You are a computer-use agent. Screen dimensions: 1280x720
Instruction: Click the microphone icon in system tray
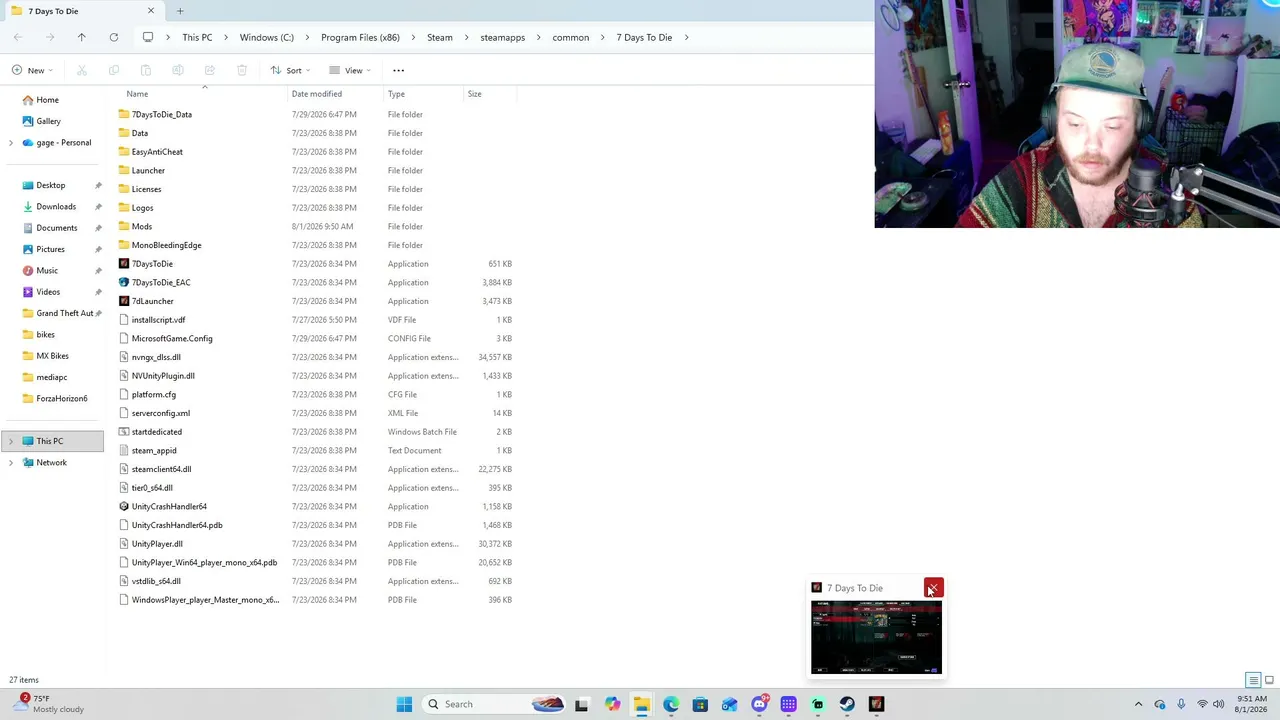click(x=1181, y=704)
